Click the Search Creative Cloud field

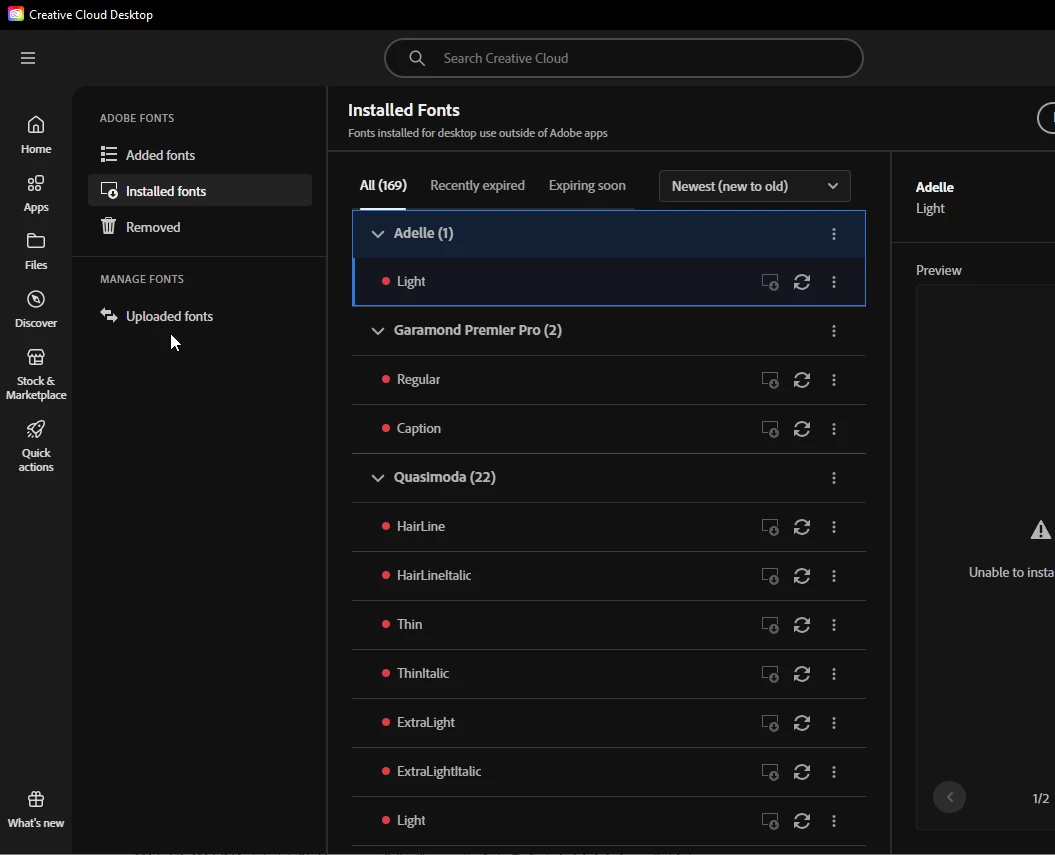pyautogui.click(x=623, y=58)
